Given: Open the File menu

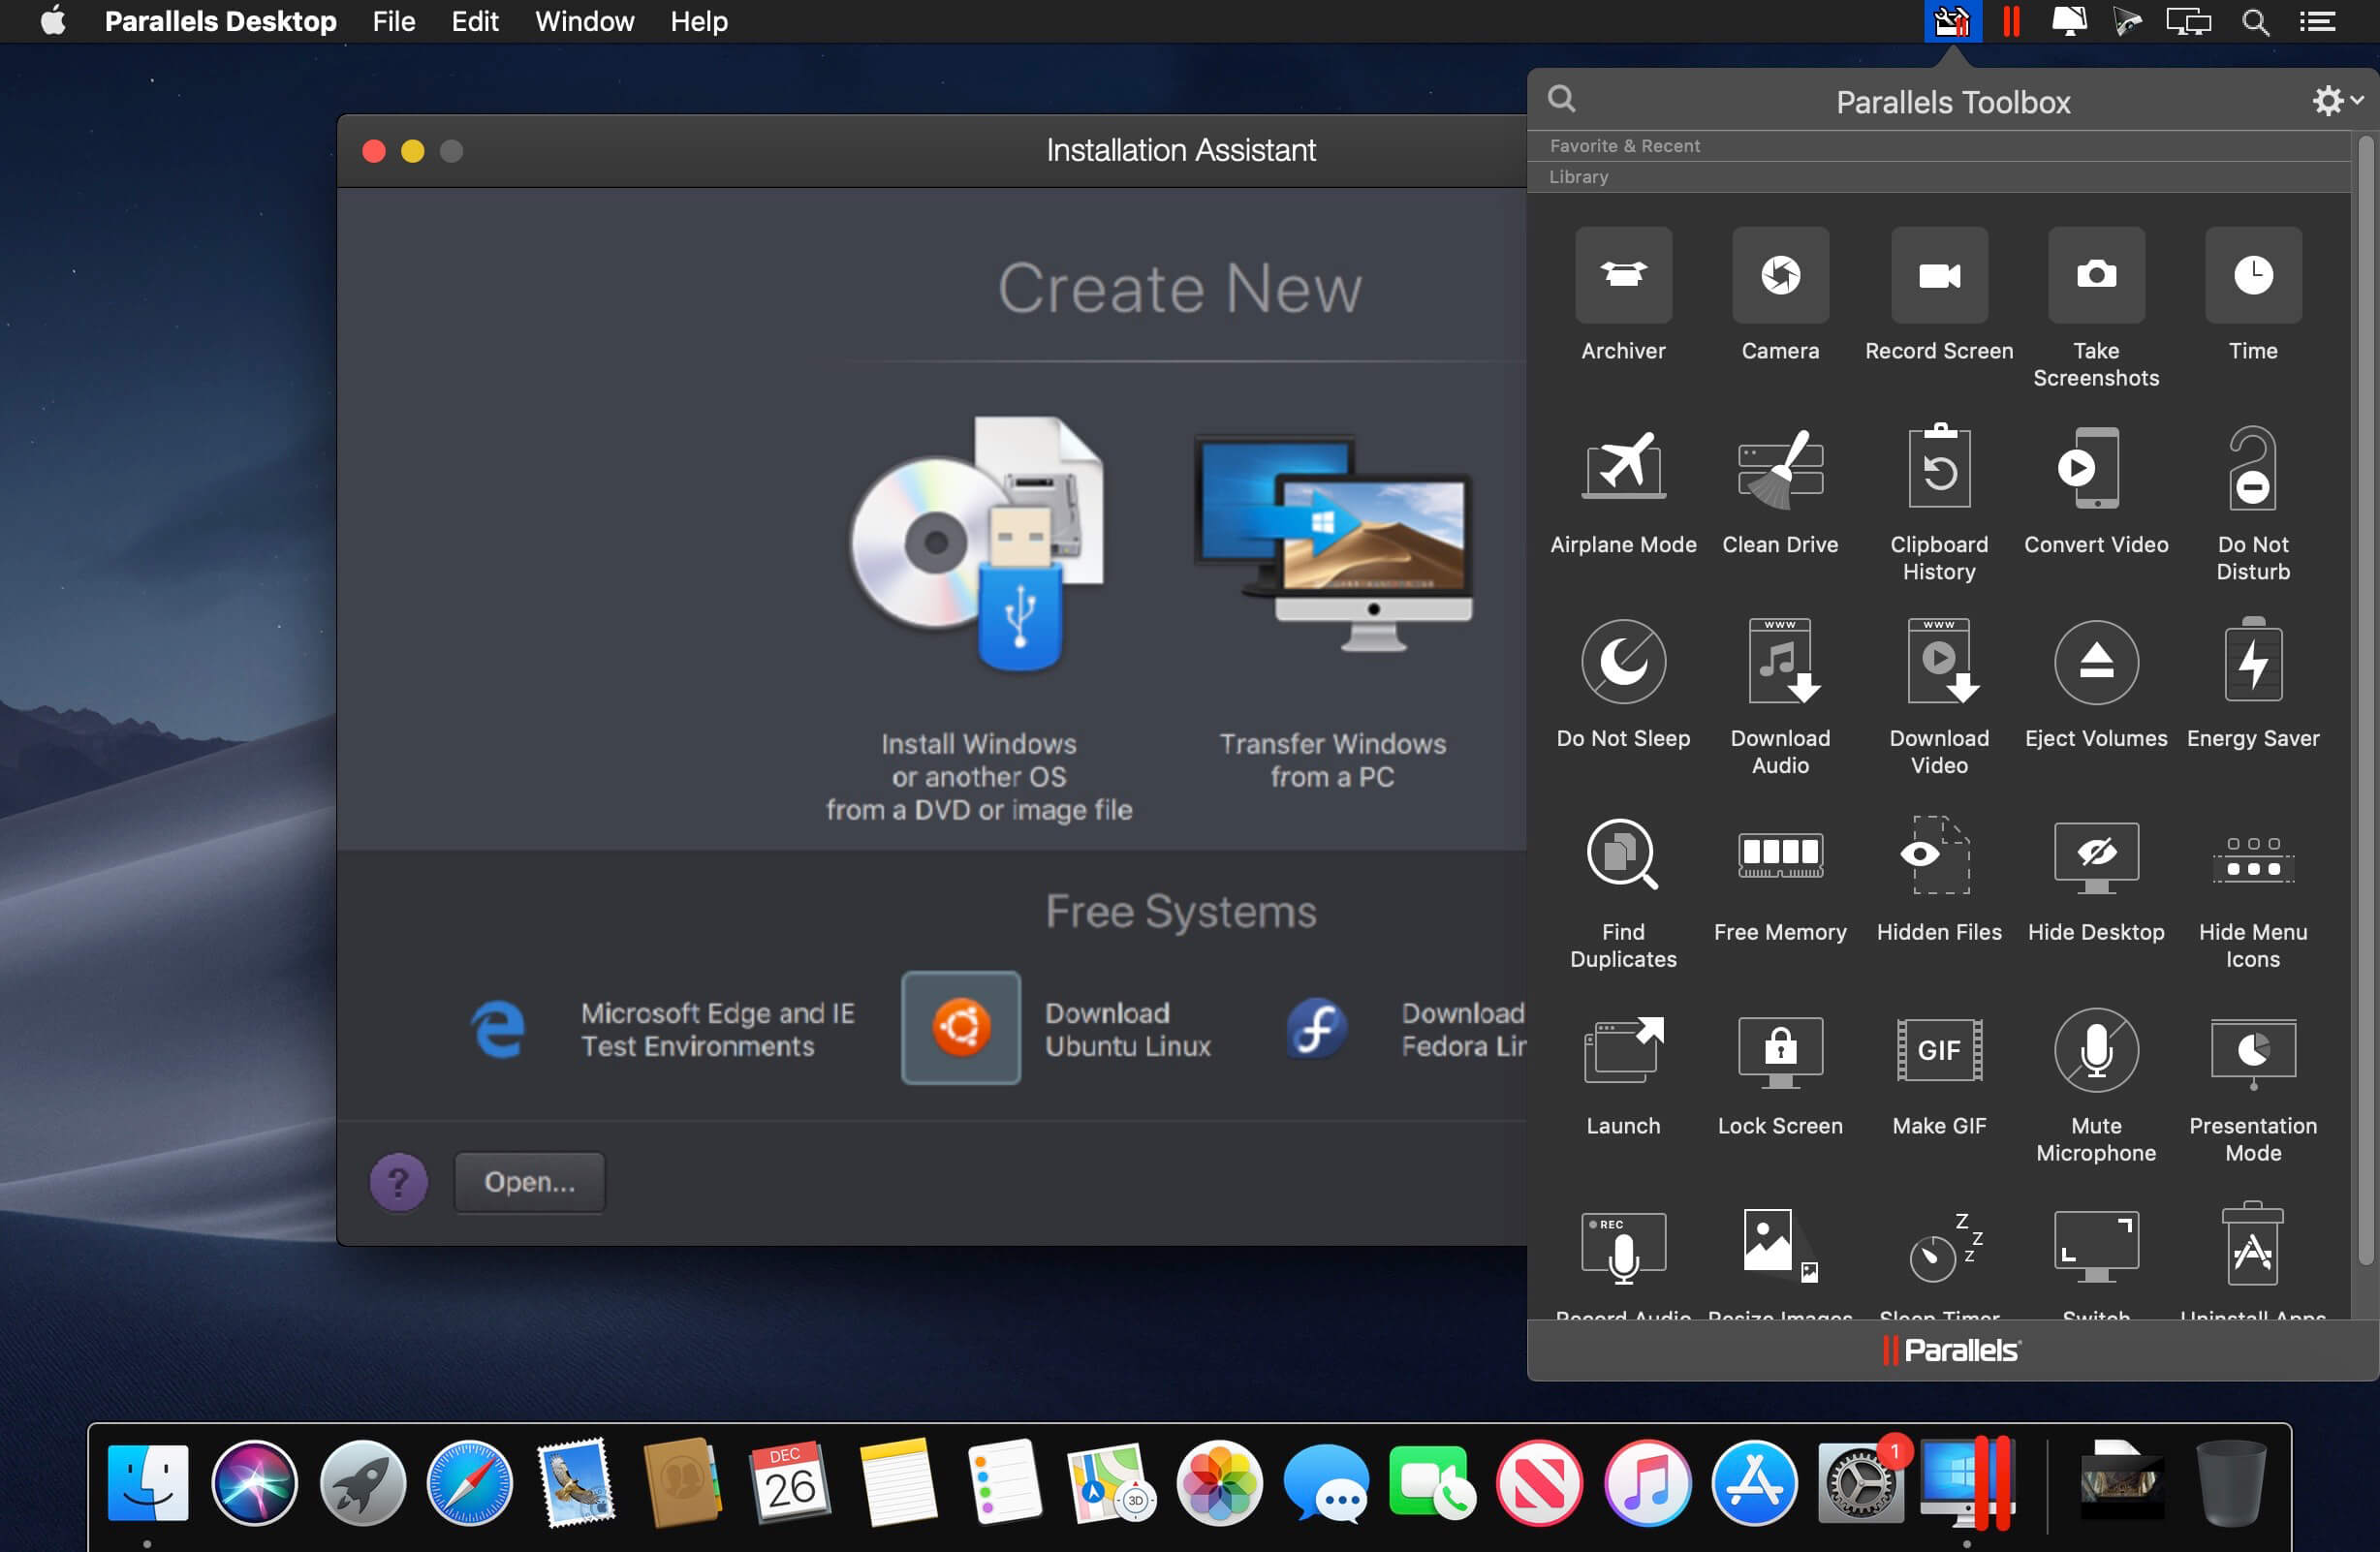Looking at the screenshot, I should (393, 21).
